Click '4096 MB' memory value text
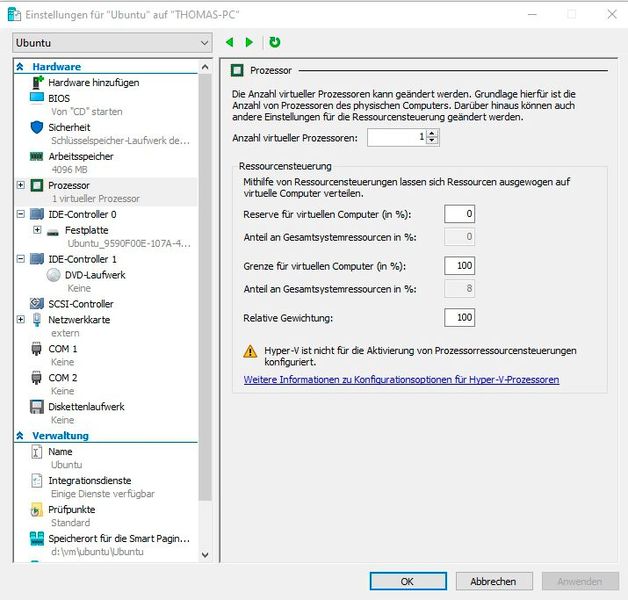Image resolution: width=628 pixels, height=600 pixels. 69,170
